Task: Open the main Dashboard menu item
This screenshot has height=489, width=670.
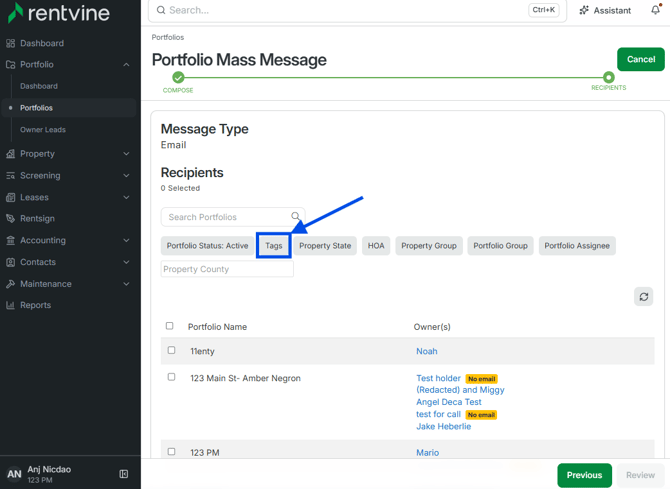Action: pyautogui.click(x=42, y=43)
